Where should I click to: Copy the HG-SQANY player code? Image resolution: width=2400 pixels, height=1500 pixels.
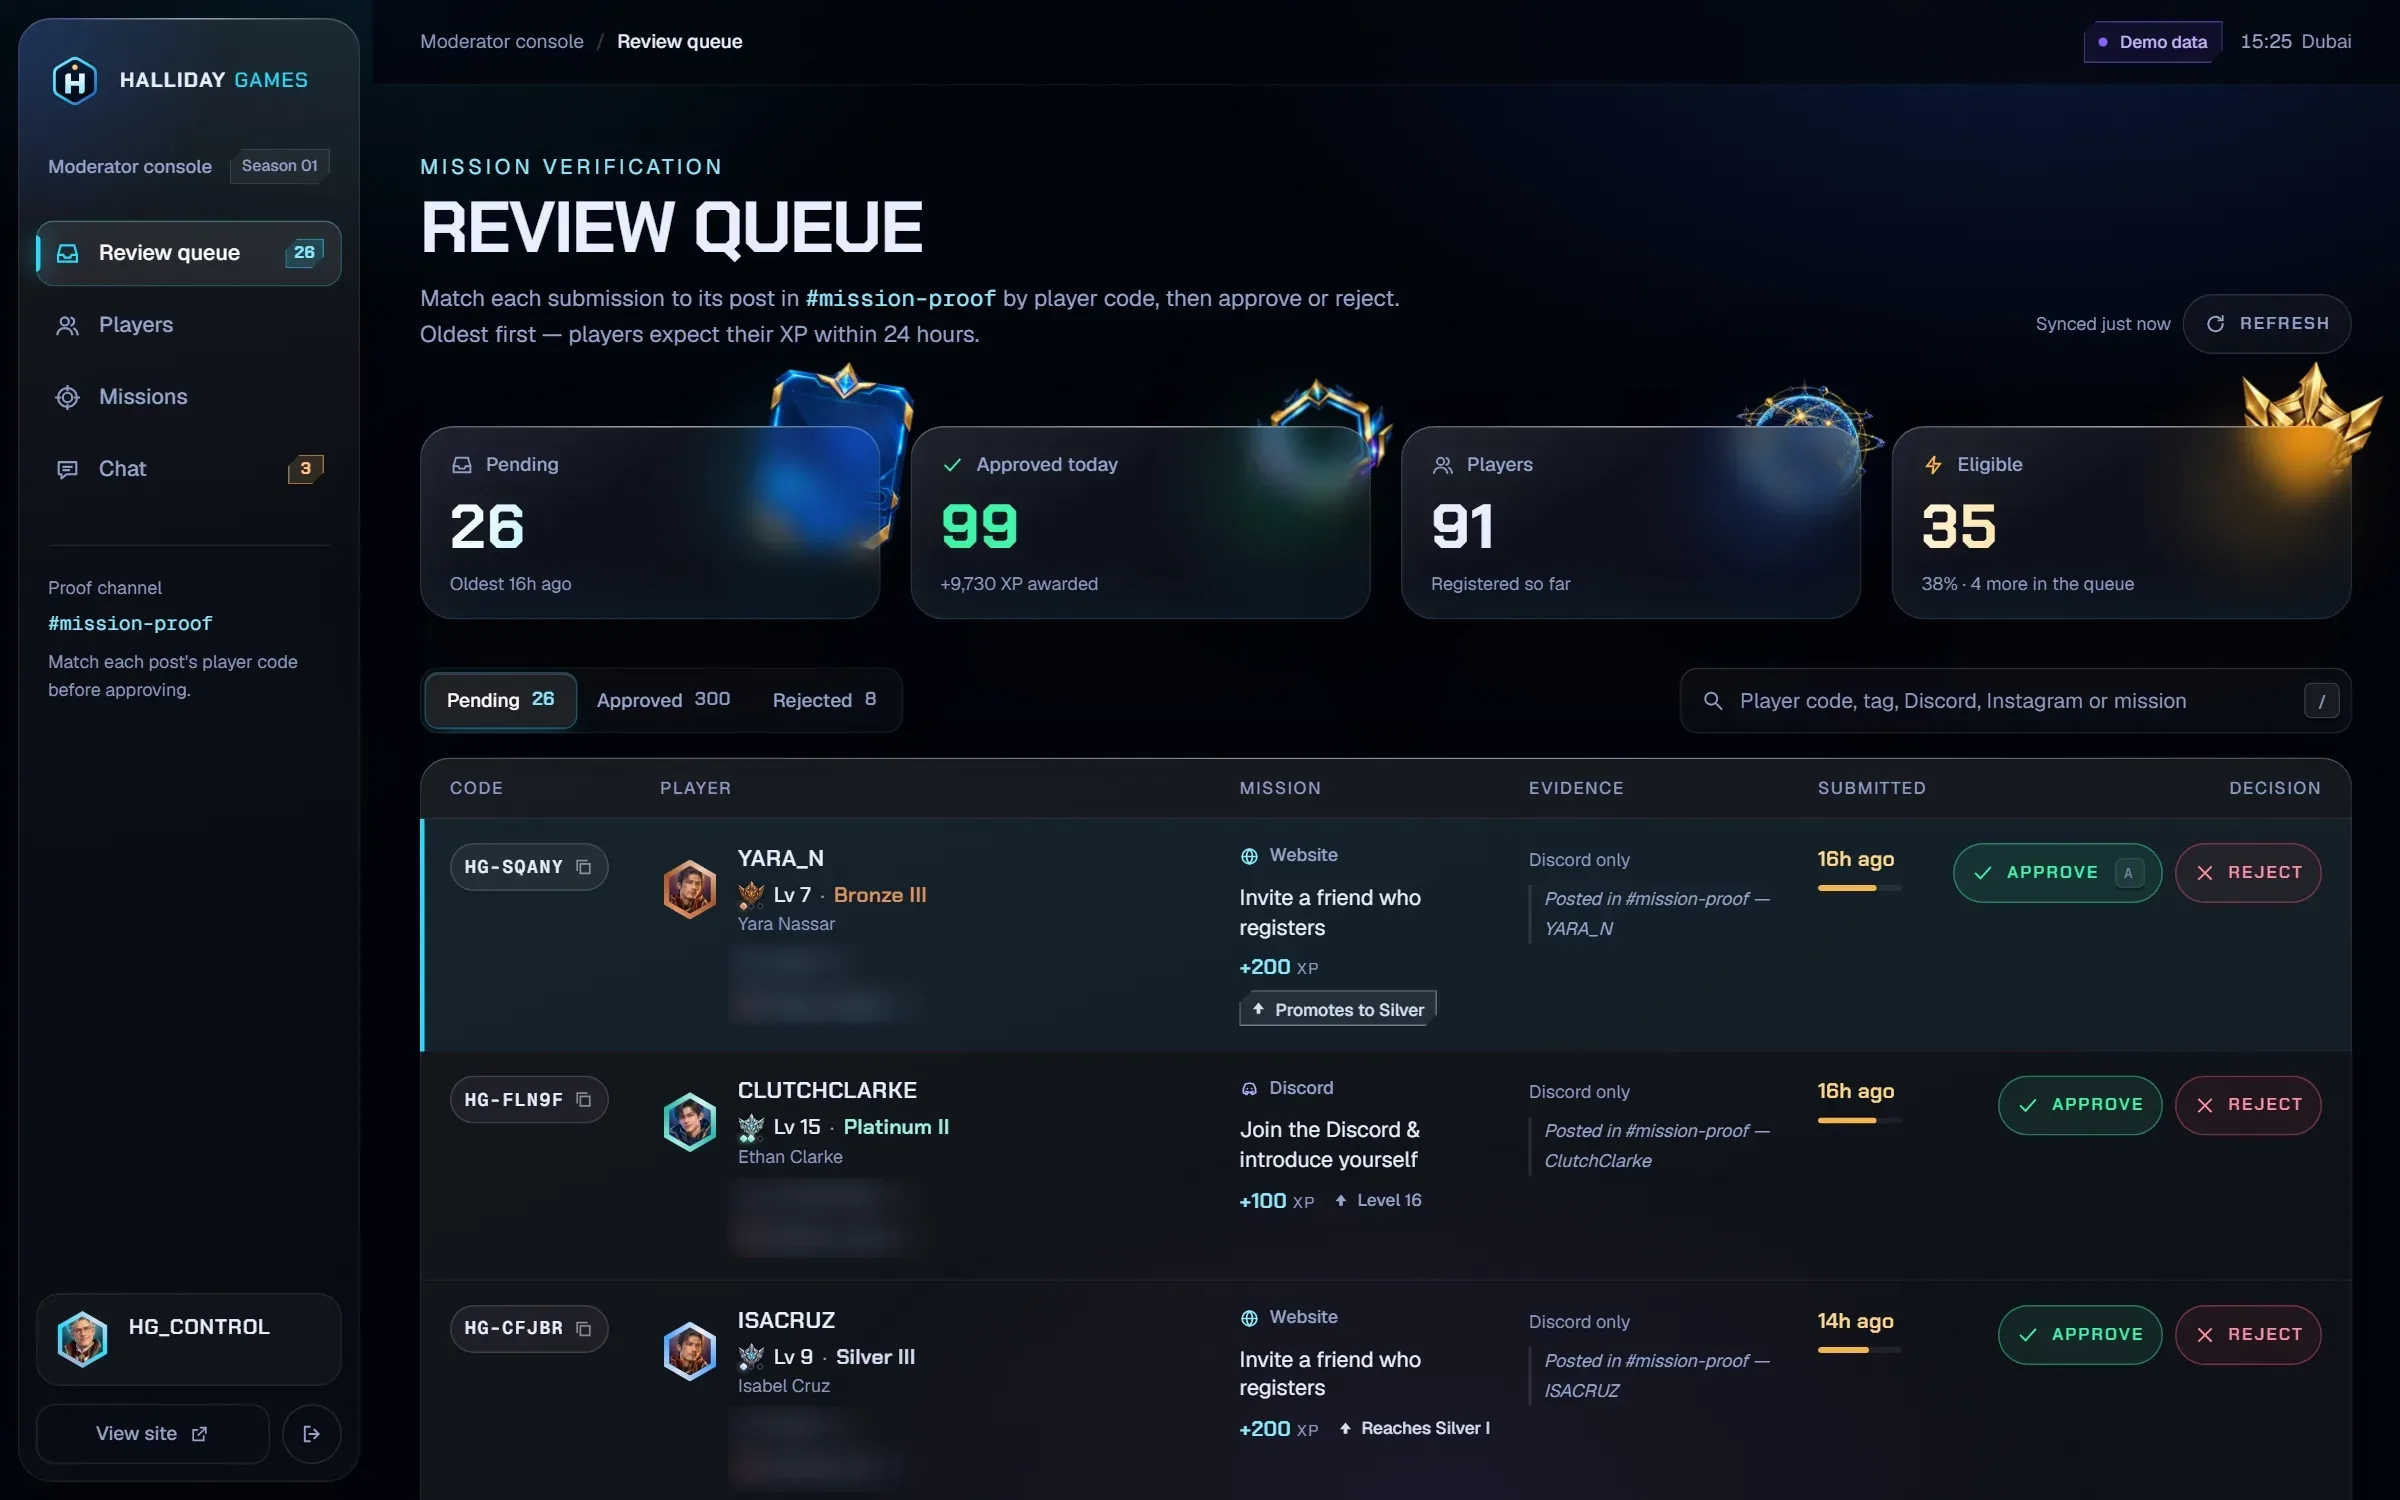tap(584, 867)
